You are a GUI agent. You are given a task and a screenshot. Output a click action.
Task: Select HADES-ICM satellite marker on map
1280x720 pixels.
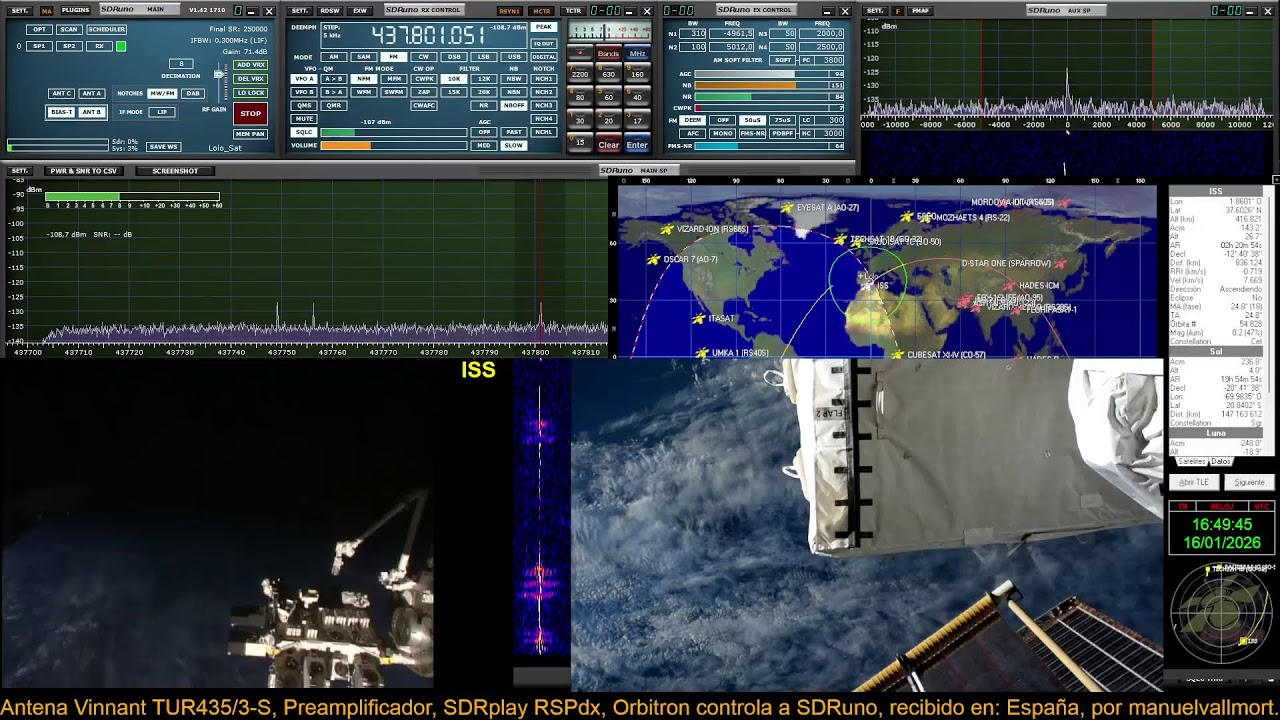1008,286
